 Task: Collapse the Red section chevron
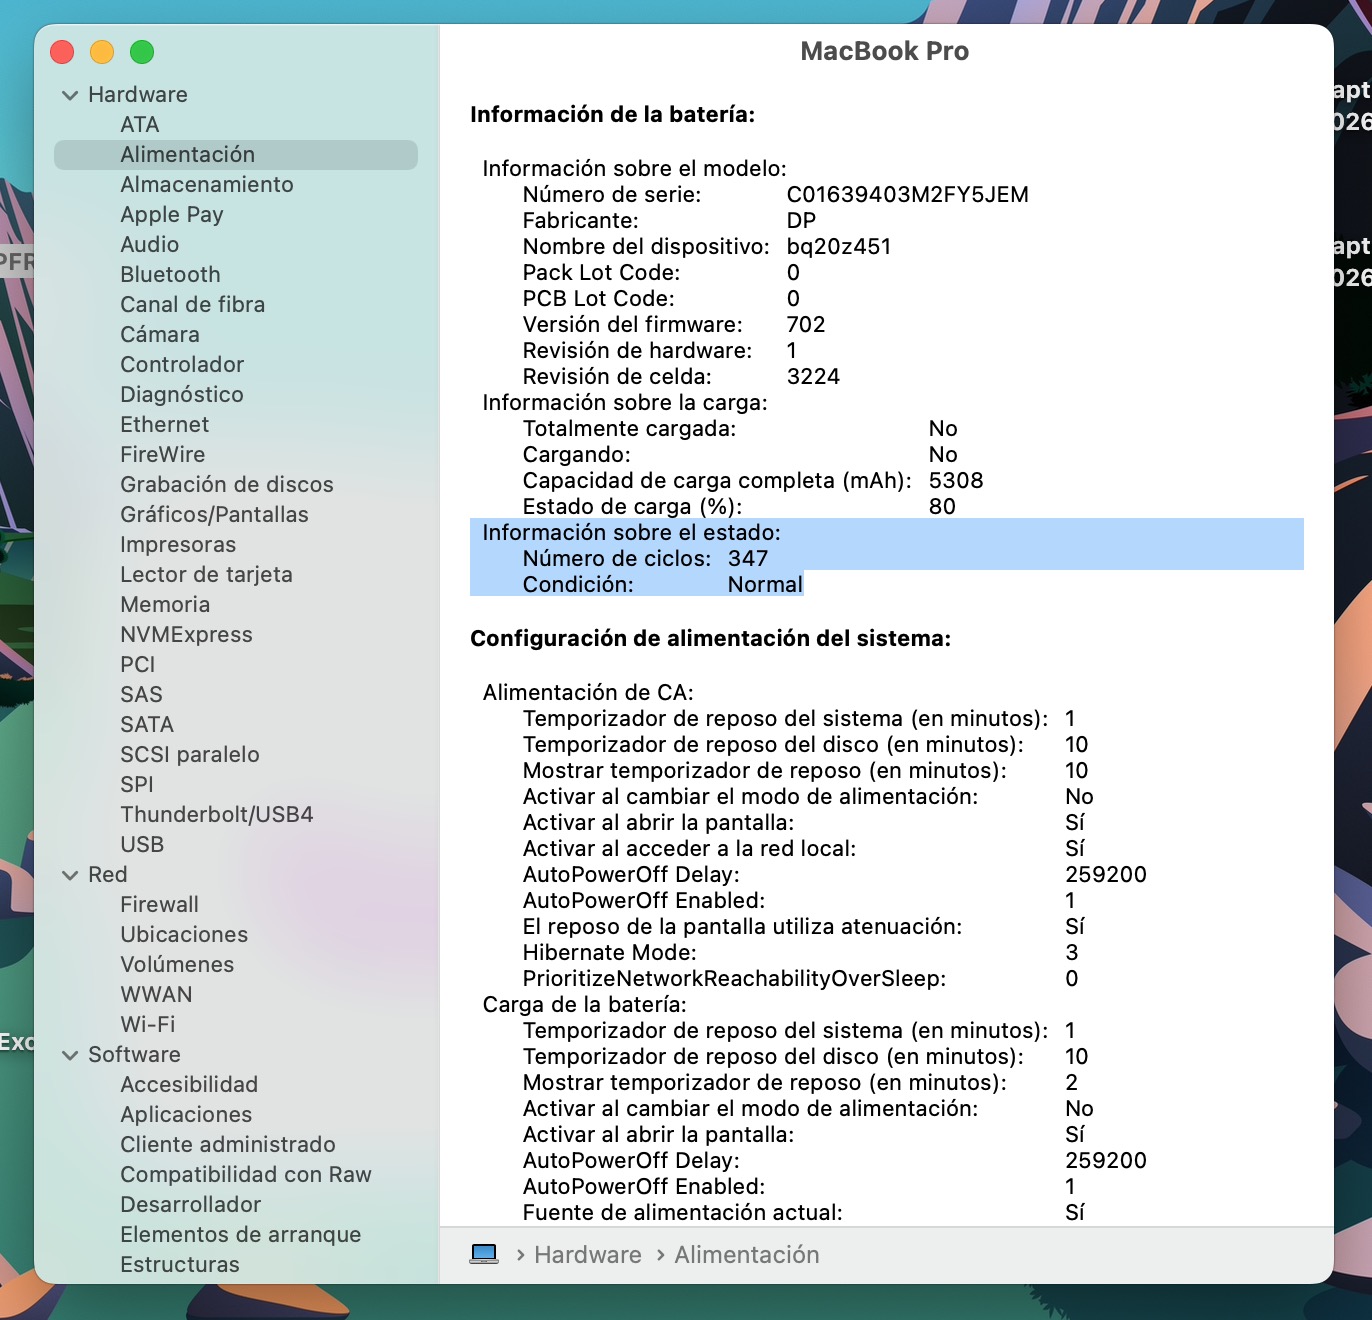(x=70, y=875)
